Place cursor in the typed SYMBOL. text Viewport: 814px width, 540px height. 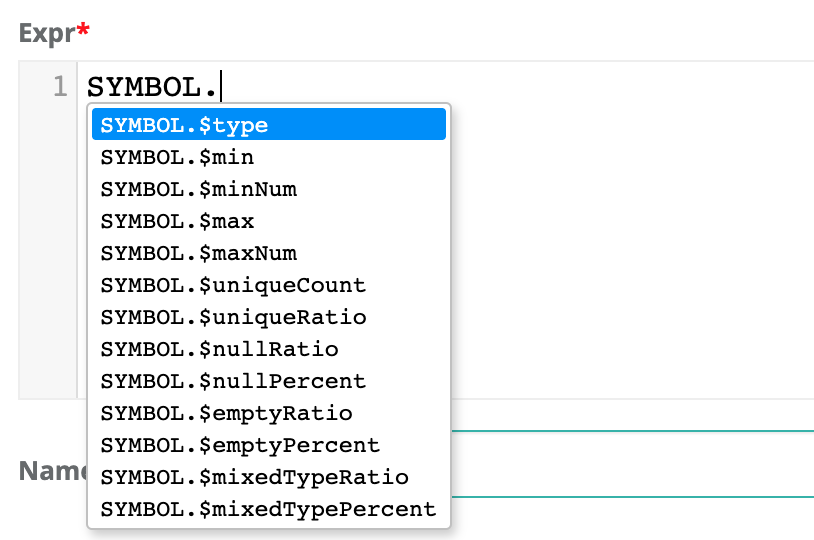coord(150,86)
